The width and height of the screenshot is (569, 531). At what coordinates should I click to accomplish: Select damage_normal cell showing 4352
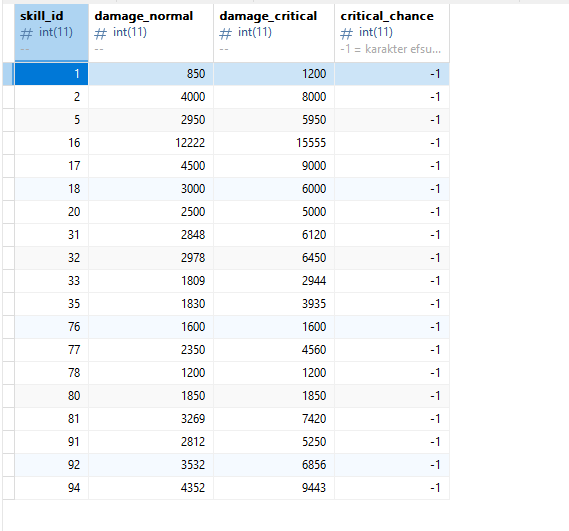tap(151, 488)
